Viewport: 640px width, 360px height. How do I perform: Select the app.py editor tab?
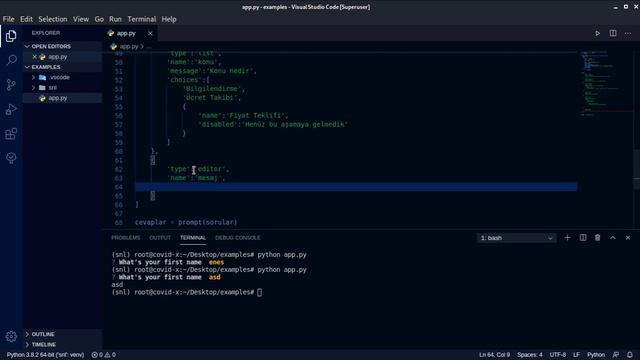click(130, 33)
